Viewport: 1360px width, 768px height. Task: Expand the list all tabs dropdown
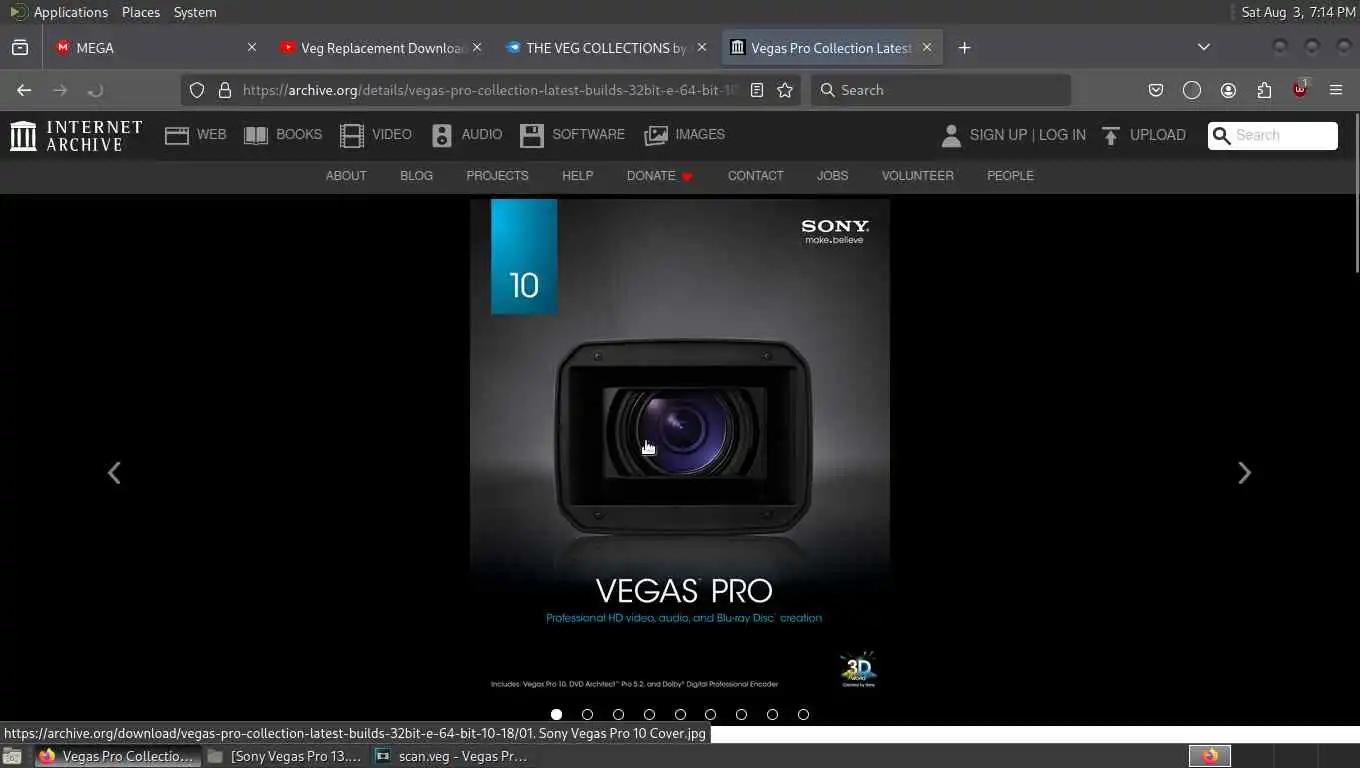pyautogui.click(x=1204, y=47)
